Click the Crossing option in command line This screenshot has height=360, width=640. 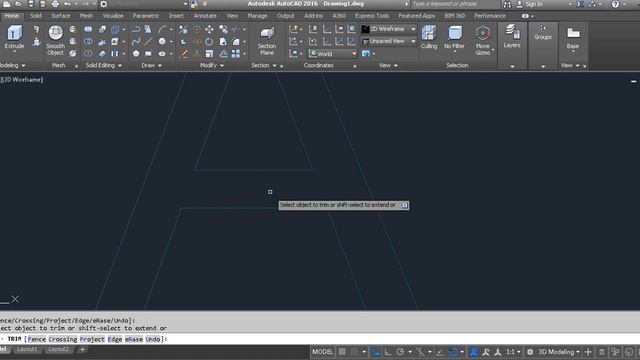[62, 339]
